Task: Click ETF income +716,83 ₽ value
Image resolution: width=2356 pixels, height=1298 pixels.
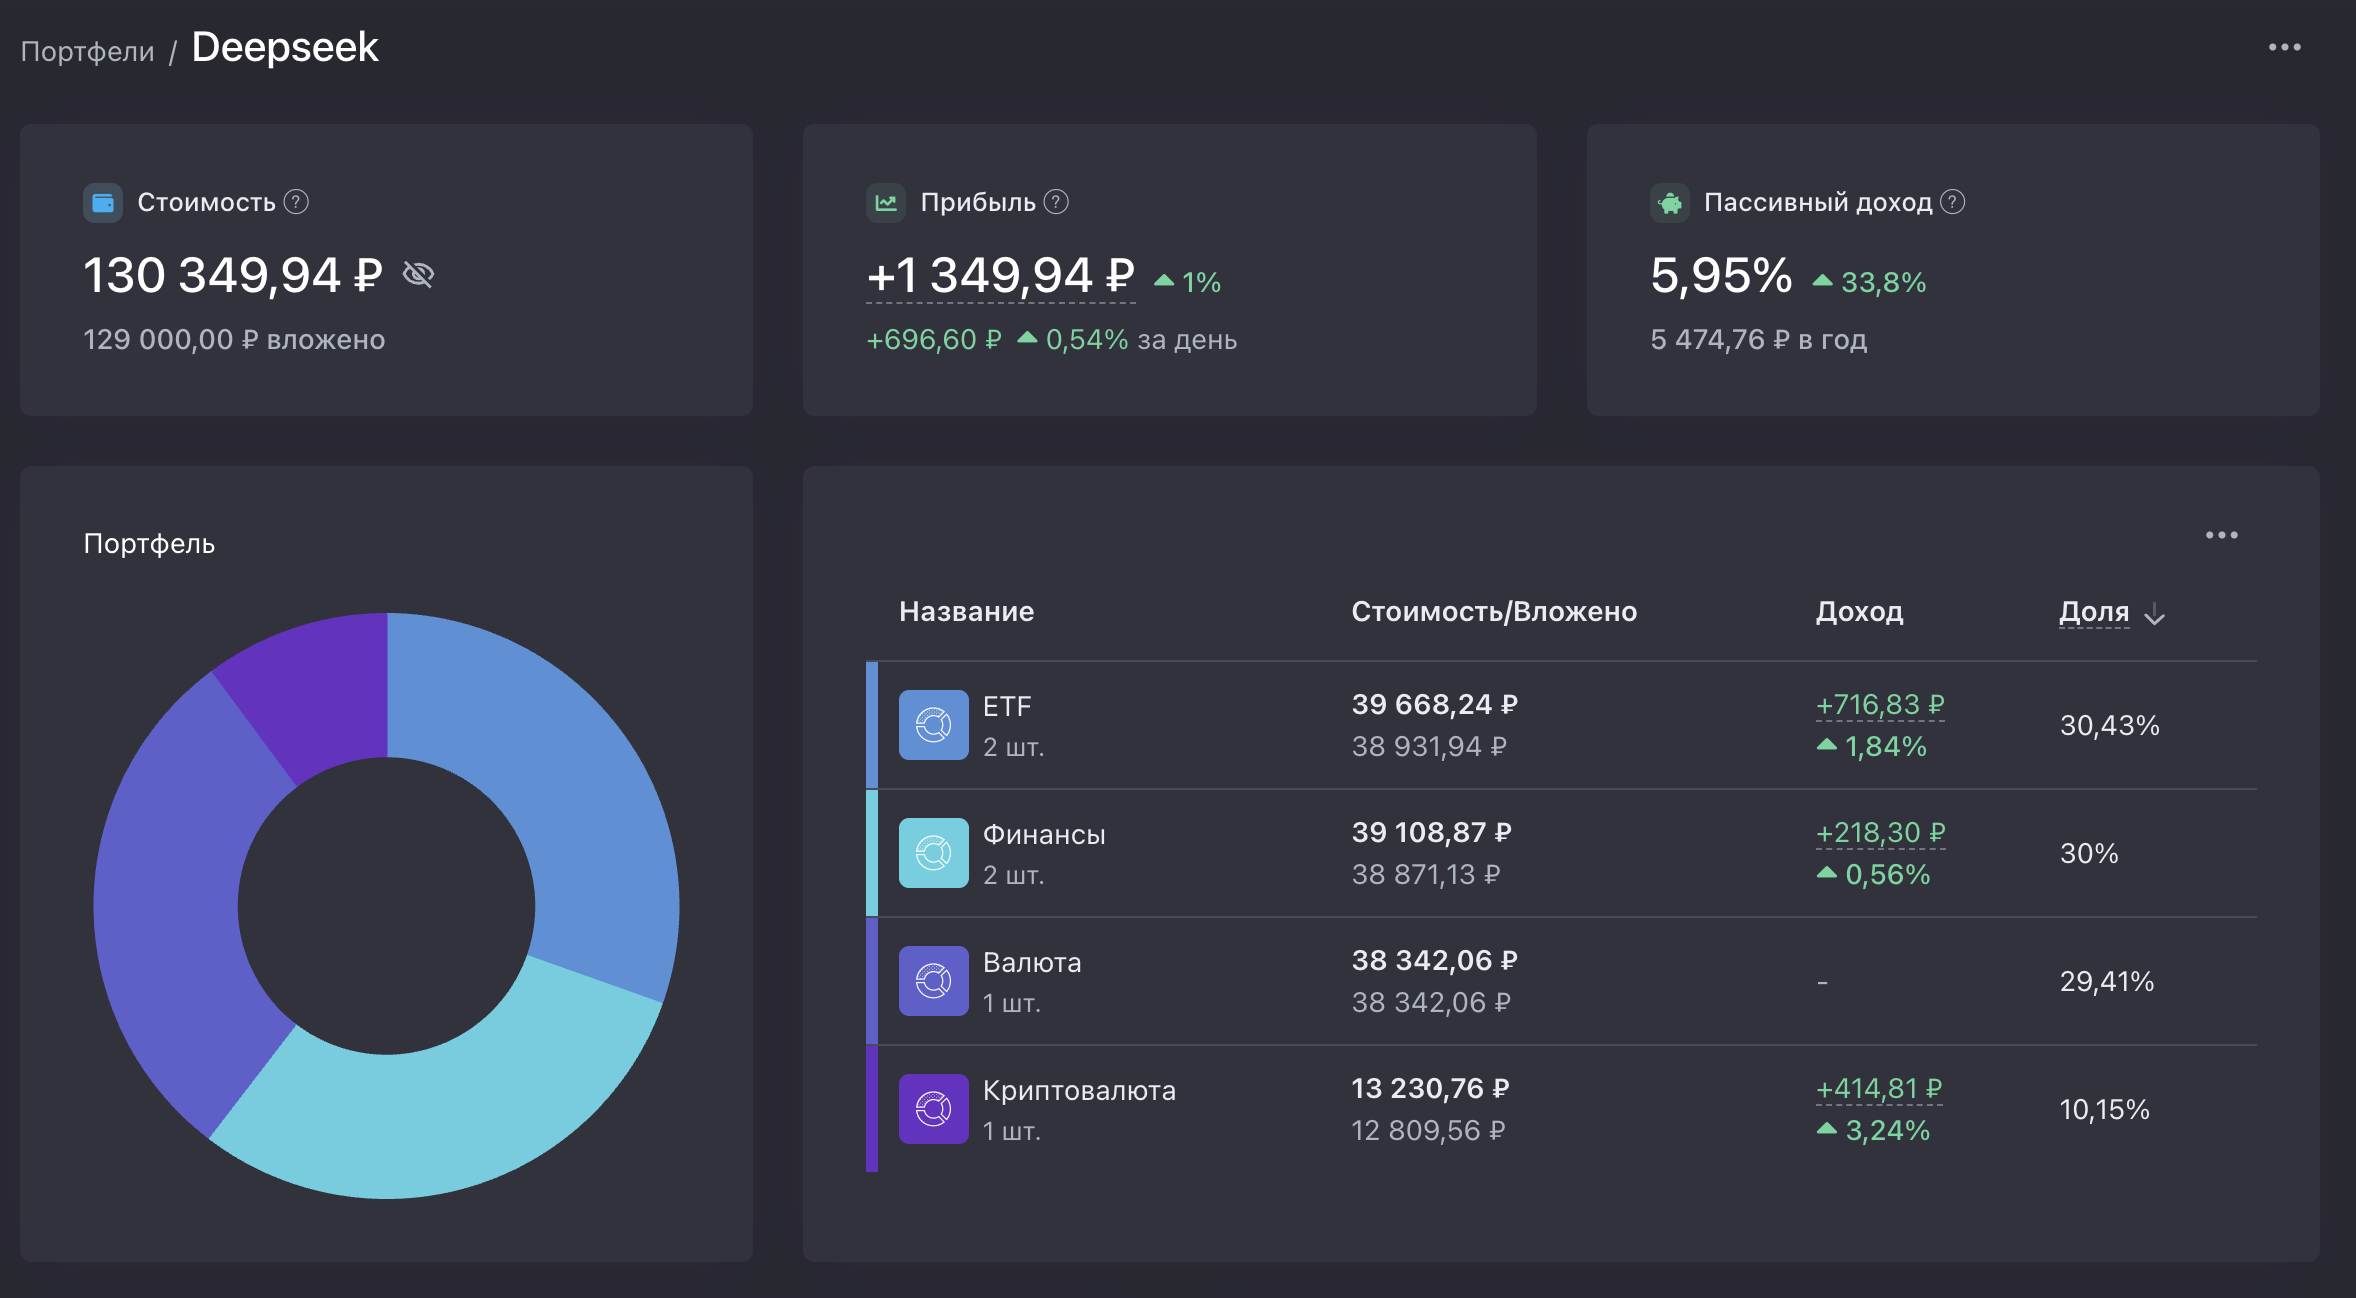Action: [1879, 705]
